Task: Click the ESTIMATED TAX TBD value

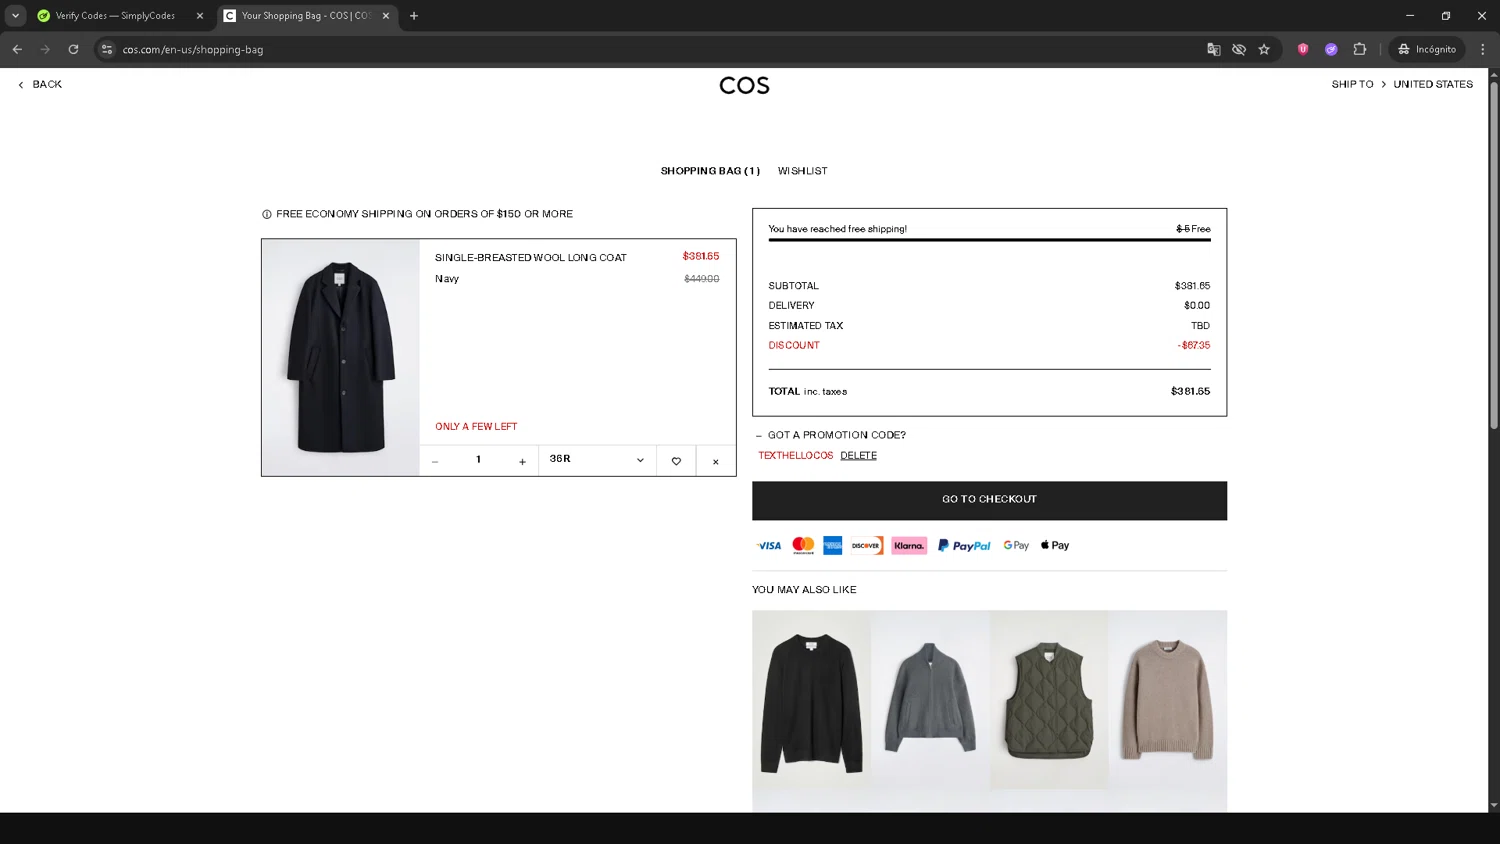Action: 1200,326
